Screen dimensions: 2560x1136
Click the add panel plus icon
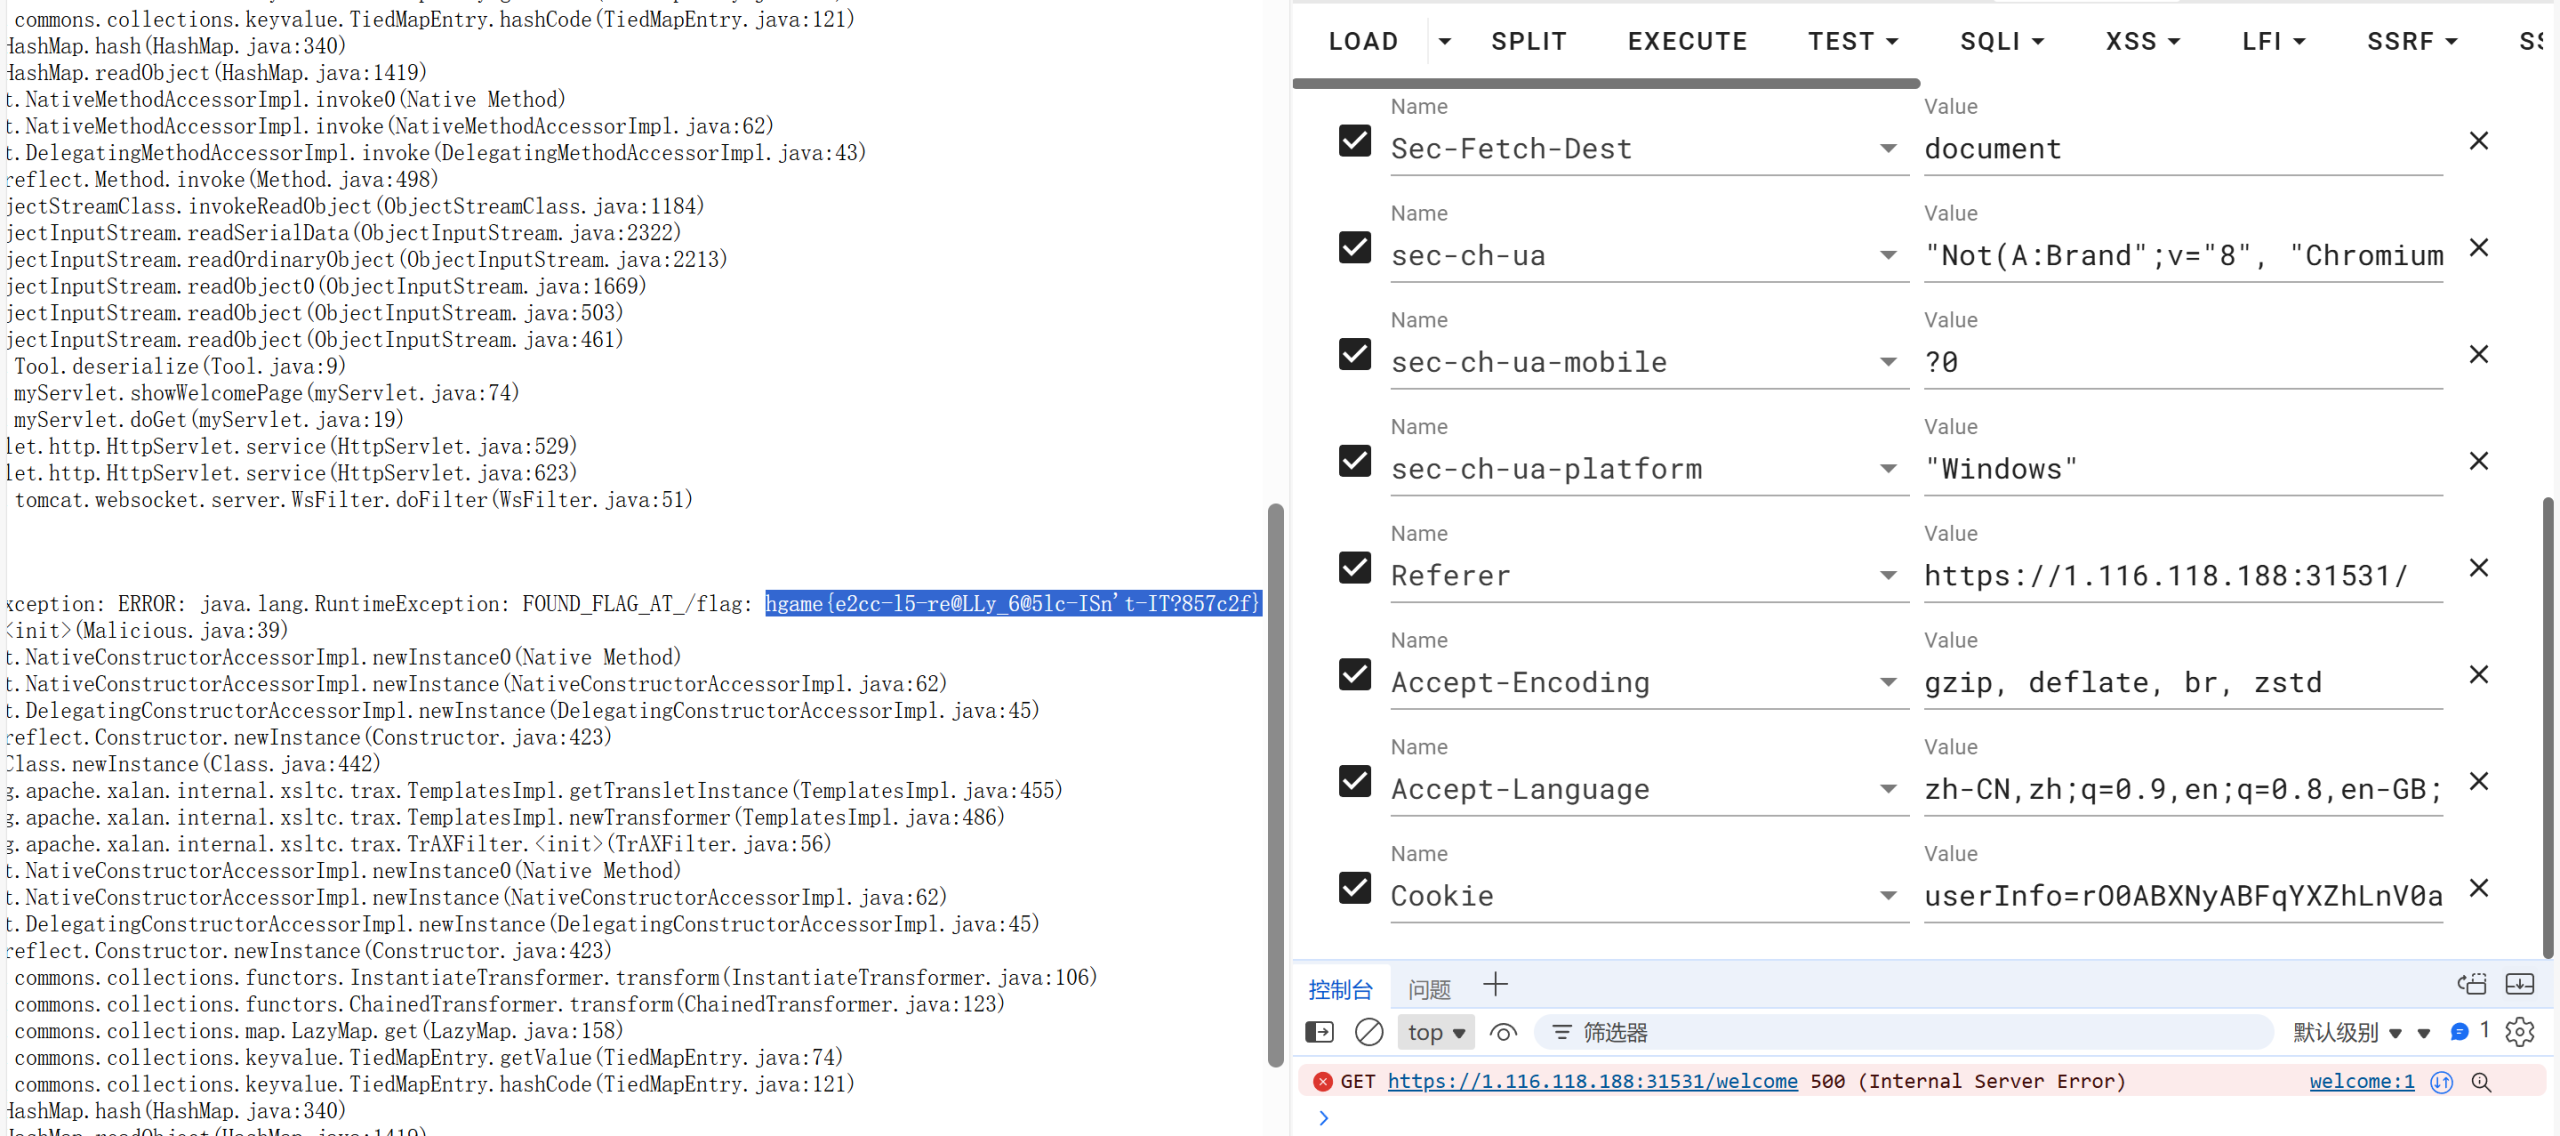pyautogui.click(x=1495, y=985)
